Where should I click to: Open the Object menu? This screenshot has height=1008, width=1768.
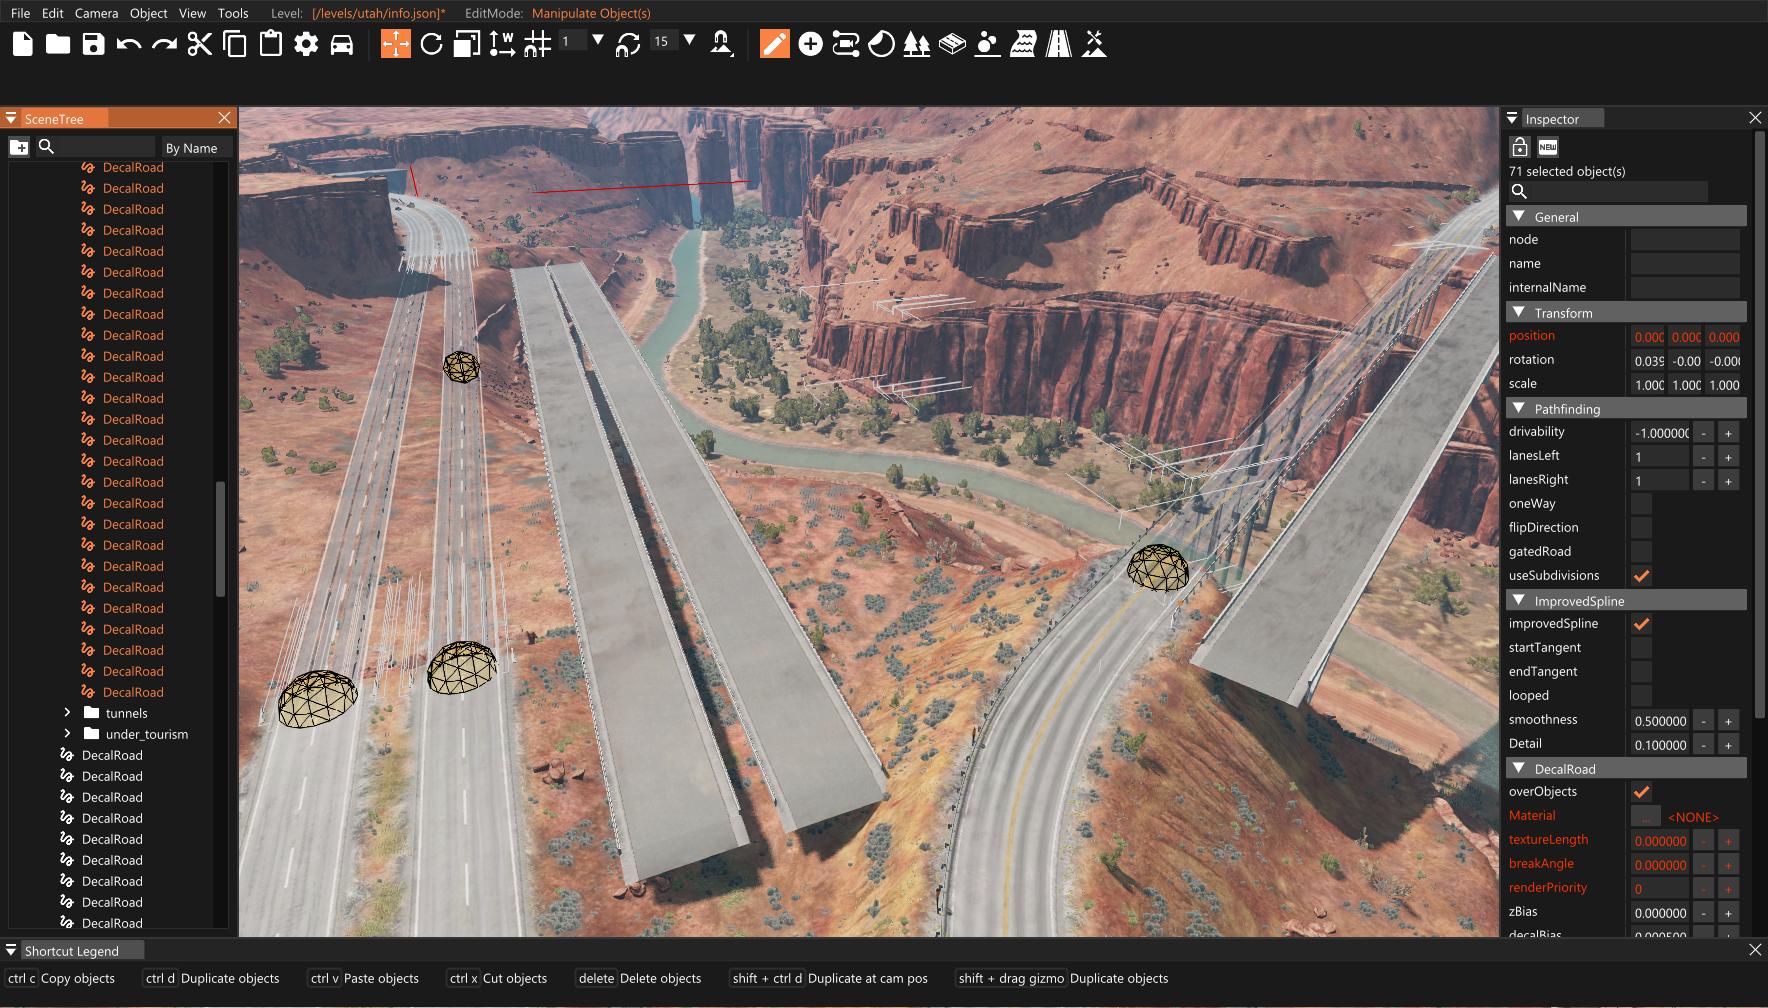[149, 13]
